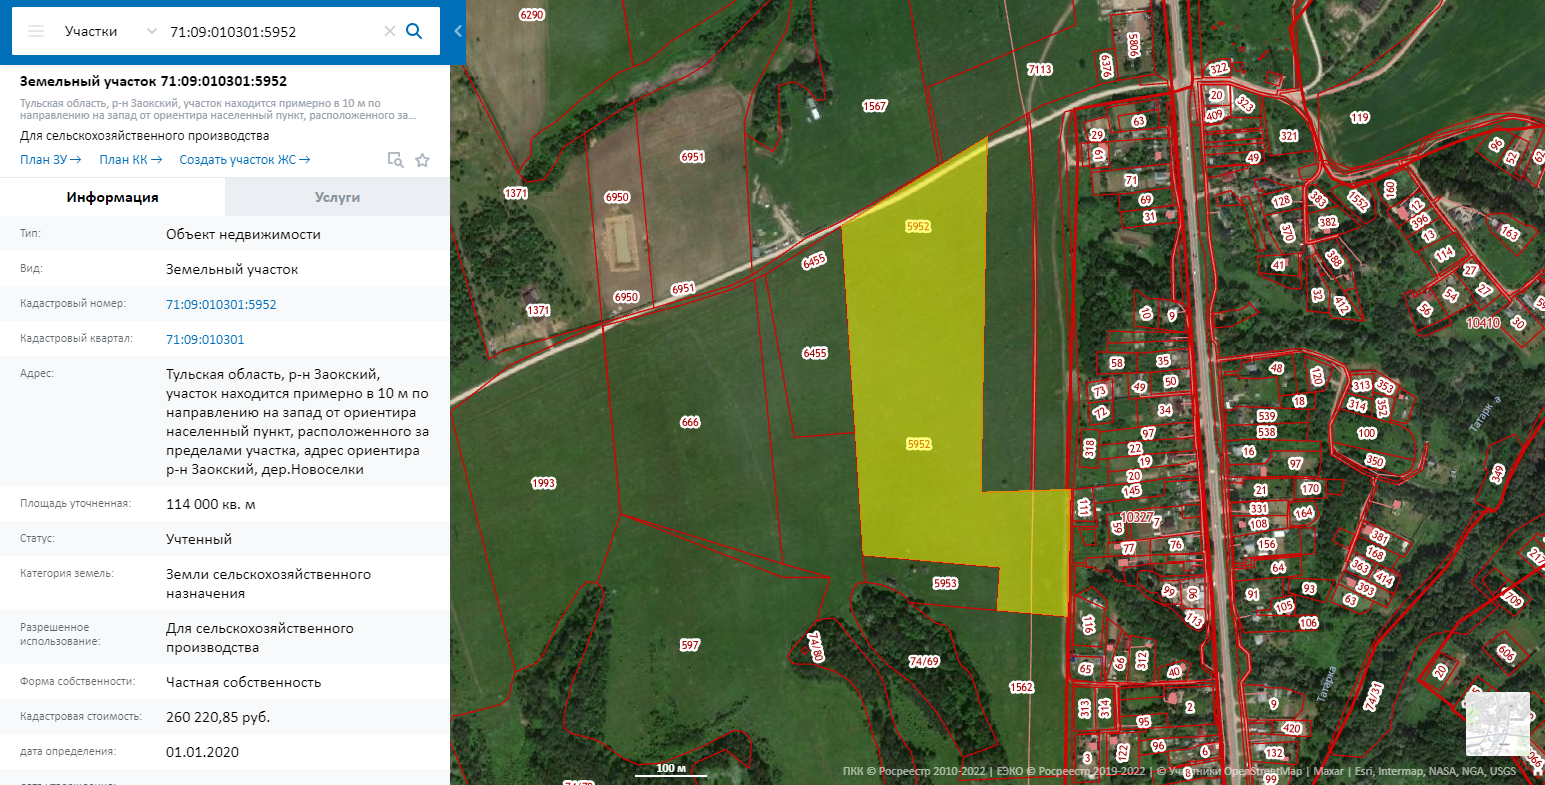The width and height of the screenshot is (1545, 785).
Task: Open cadastral number link 71:09:010301:5952
Action: [221, 304]
